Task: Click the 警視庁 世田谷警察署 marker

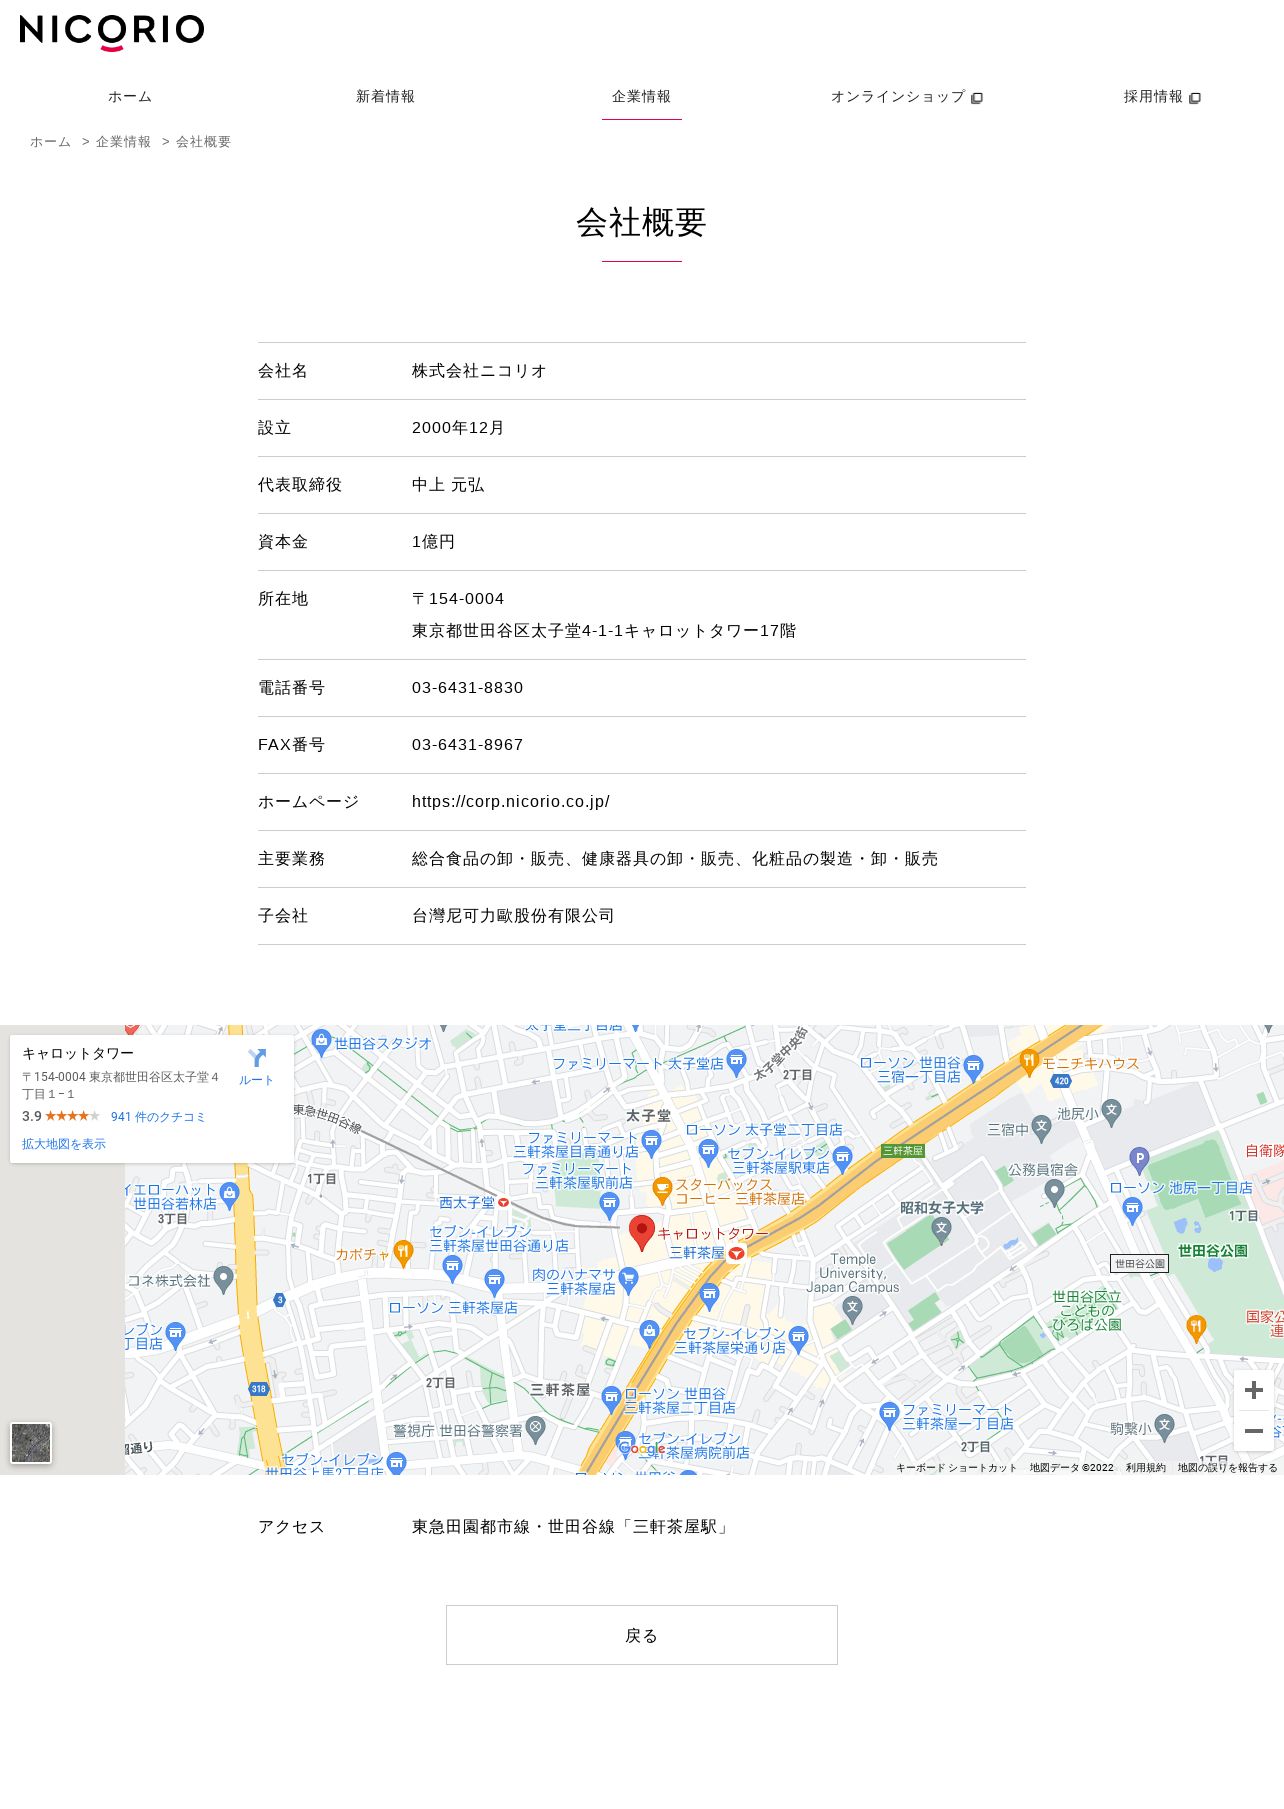Action: click(535, 1429)
